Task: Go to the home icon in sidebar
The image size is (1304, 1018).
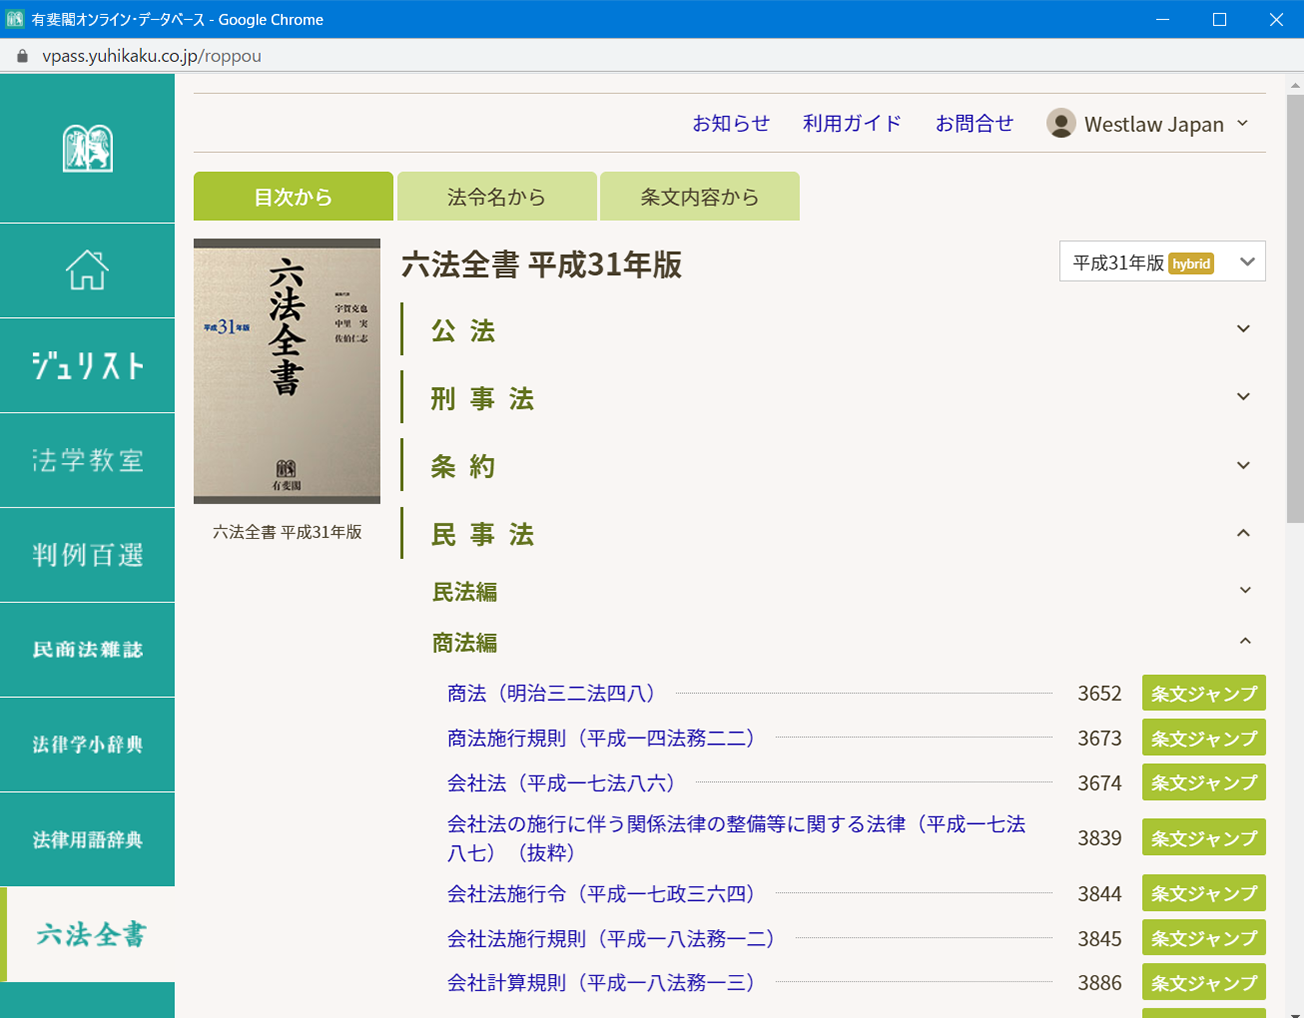Action: [x=87, y=270]
